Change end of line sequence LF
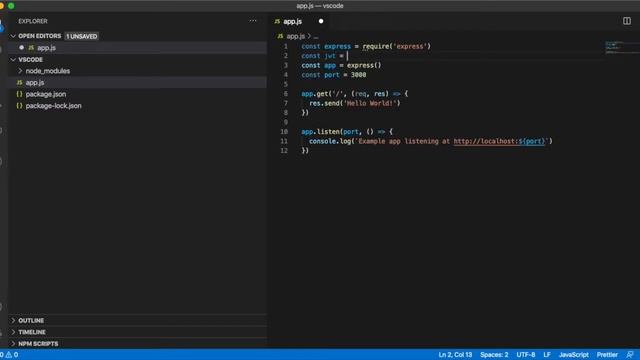Image resolution: width=640 pixels, height=360 pixels. [547, 355]
